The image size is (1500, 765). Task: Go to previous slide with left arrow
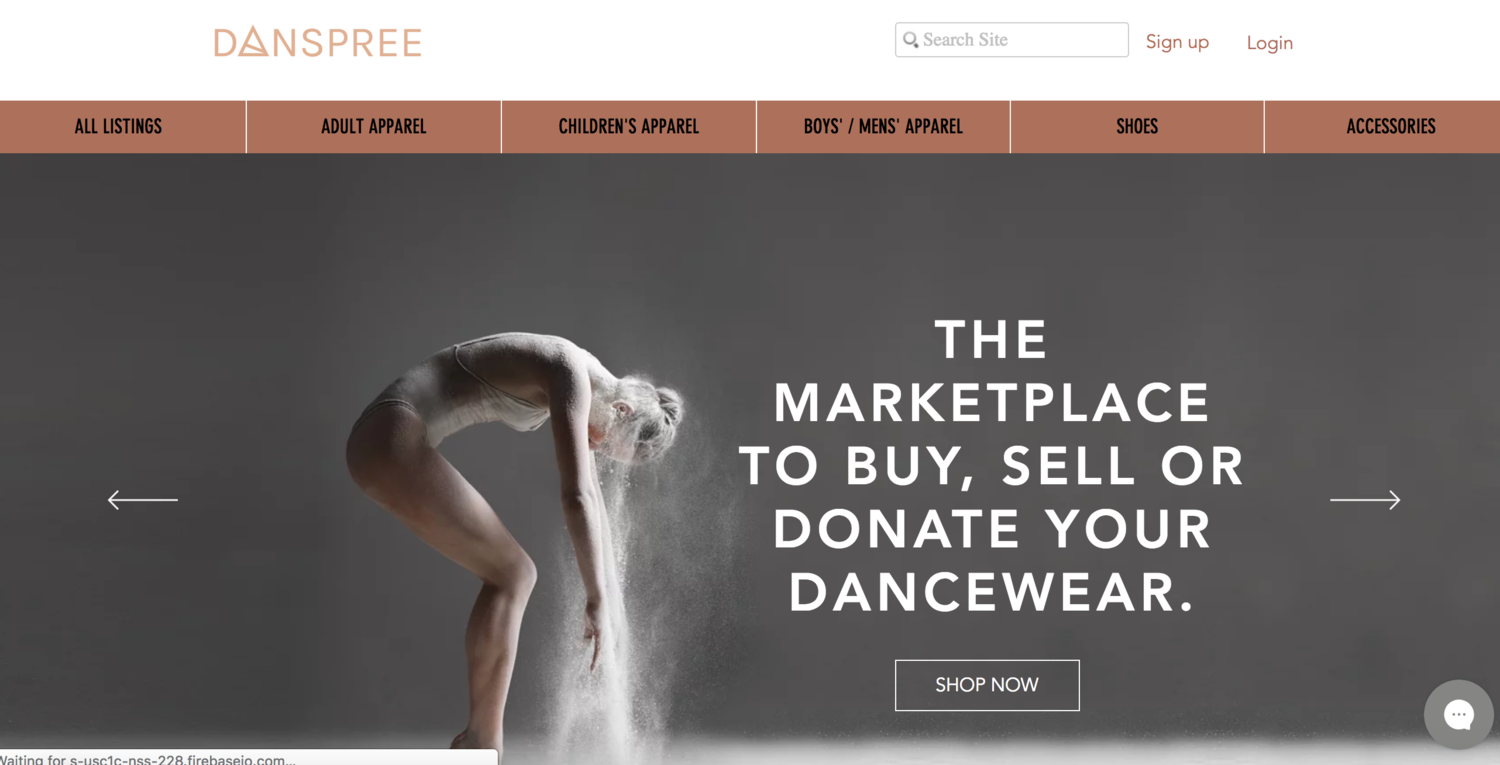(x=143, y=499)
